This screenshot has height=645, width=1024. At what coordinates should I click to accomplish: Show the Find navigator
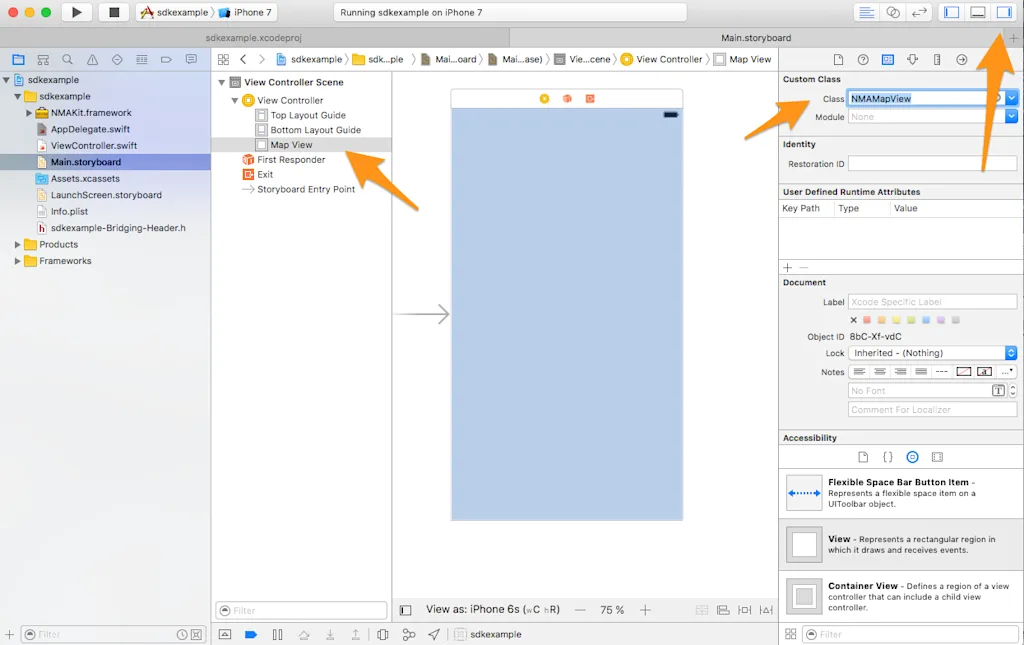click(x=67, y=59)
